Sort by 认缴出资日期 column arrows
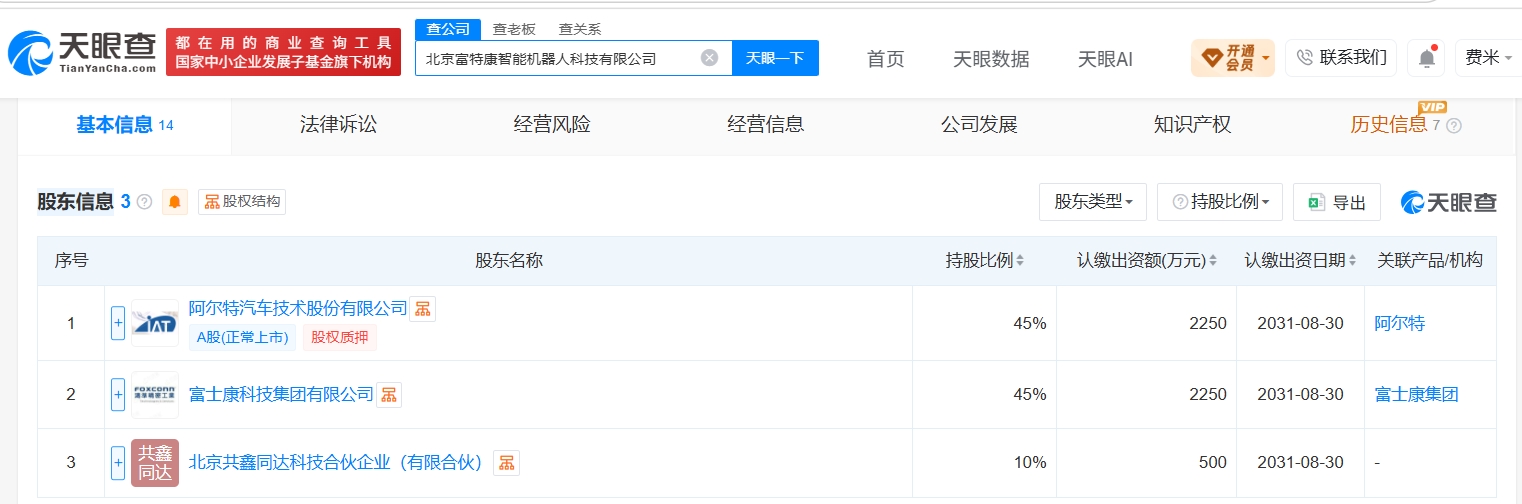Screen dimensions: 1522x504 click(1352, 261)
